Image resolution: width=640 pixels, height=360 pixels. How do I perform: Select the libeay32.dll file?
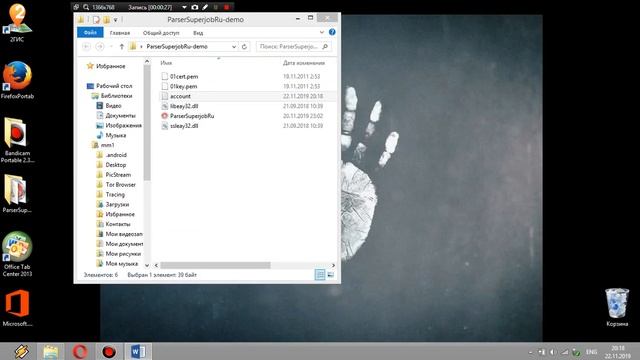[x=184, y=106]
